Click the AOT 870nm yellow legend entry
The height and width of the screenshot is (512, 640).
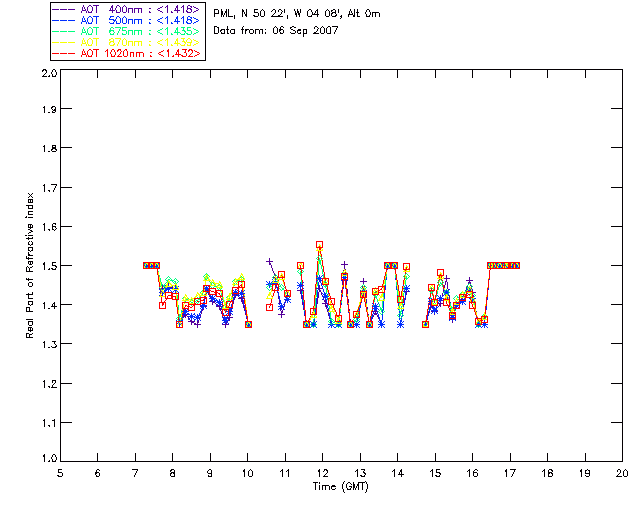(x=127, y=42)
